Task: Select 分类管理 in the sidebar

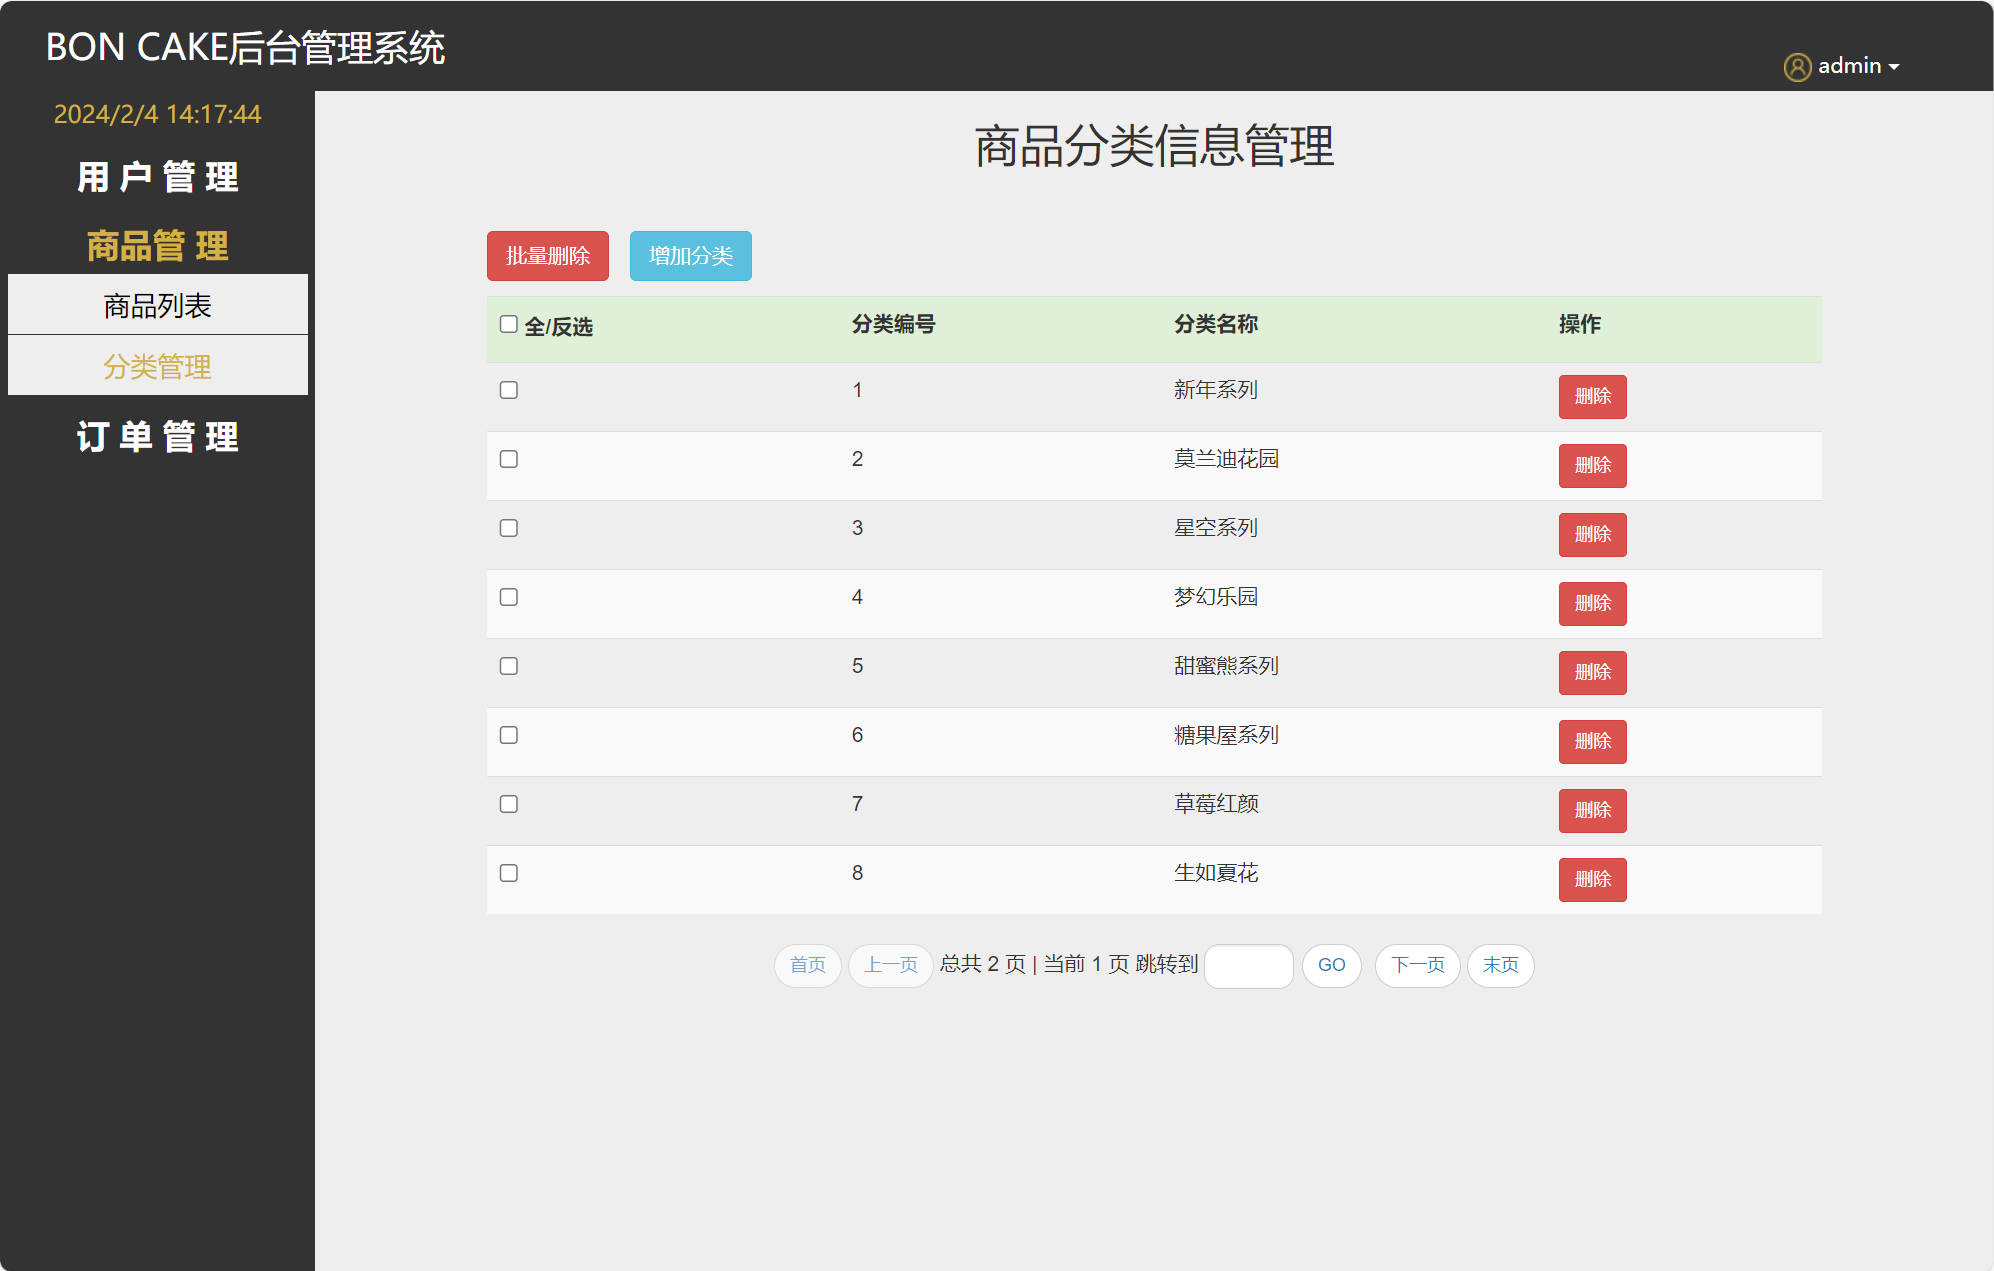Action: 157,366
